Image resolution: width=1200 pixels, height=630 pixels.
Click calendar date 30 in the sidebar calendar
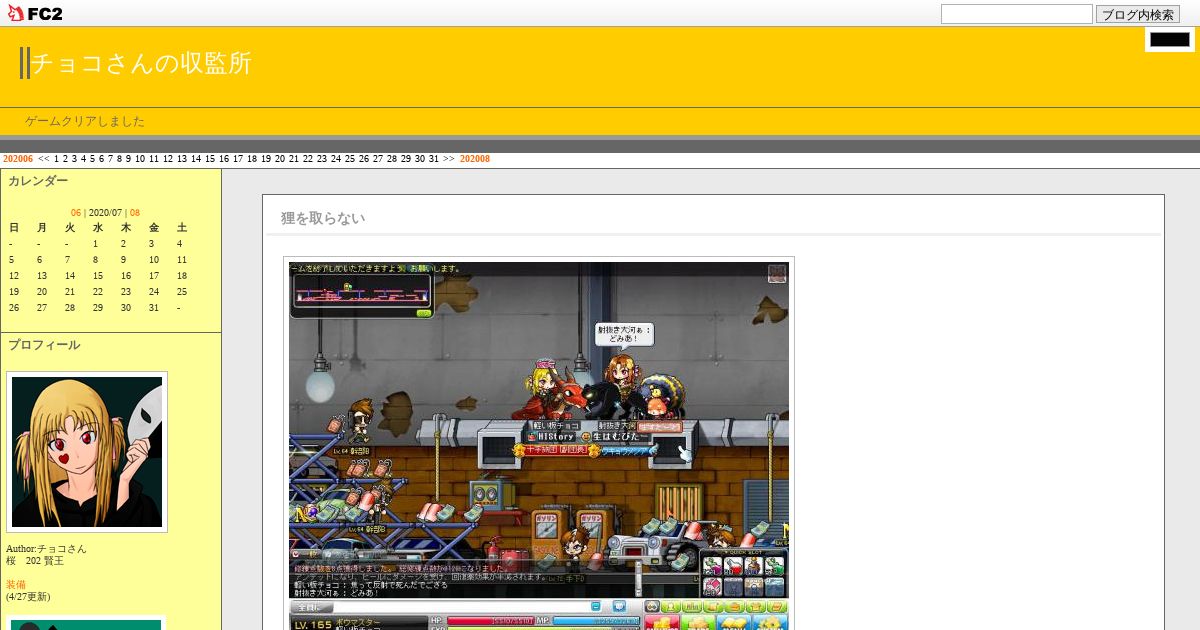click(126, 308)
